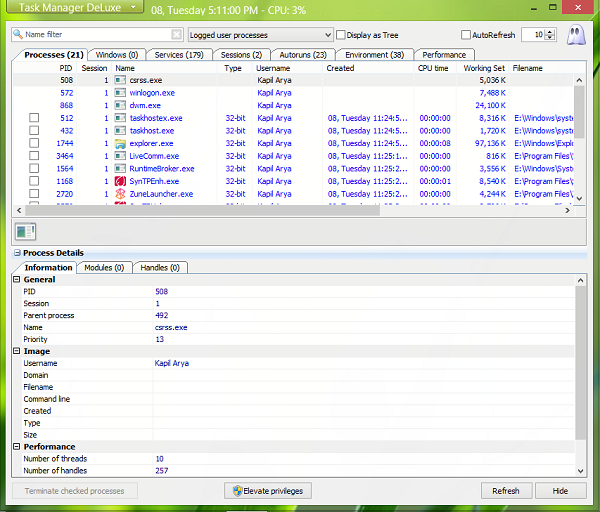Switch to Environment (38) tab
This screenshot has width=600, height=512.
[375, 55]
